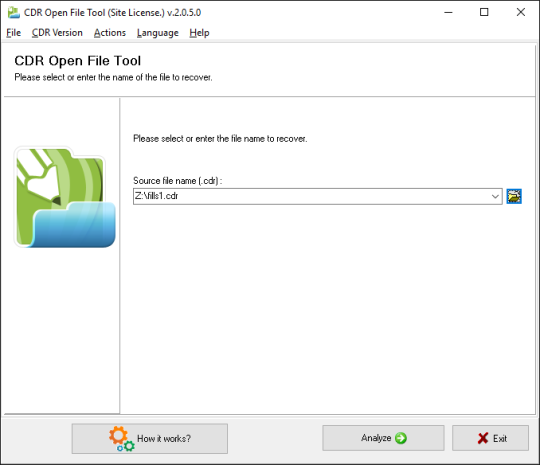Click the Analyze button
Screen dimensions: 540x465
coord(383,438)
